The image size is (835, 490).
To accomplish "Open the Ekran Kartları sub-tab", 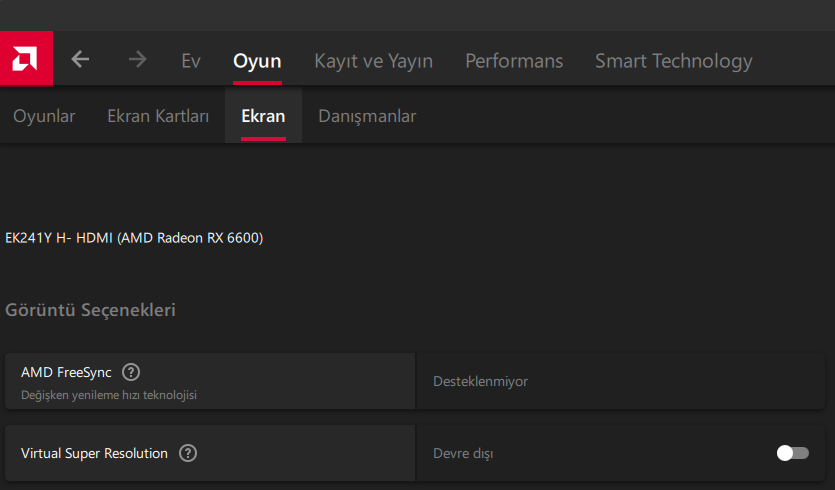I will [158, 116].
